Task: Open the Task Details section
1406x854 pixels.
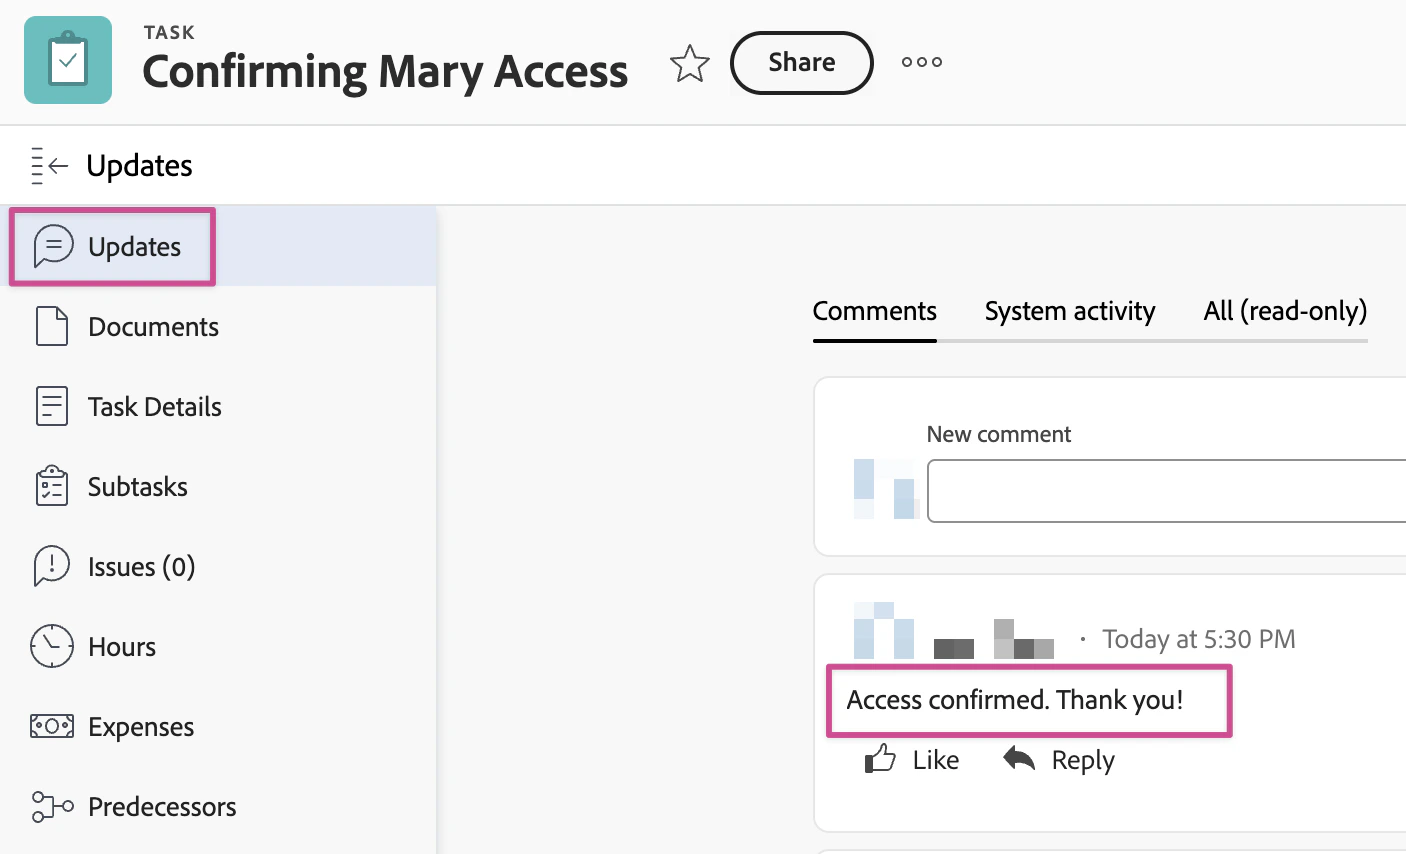Action: coord(154,406)
